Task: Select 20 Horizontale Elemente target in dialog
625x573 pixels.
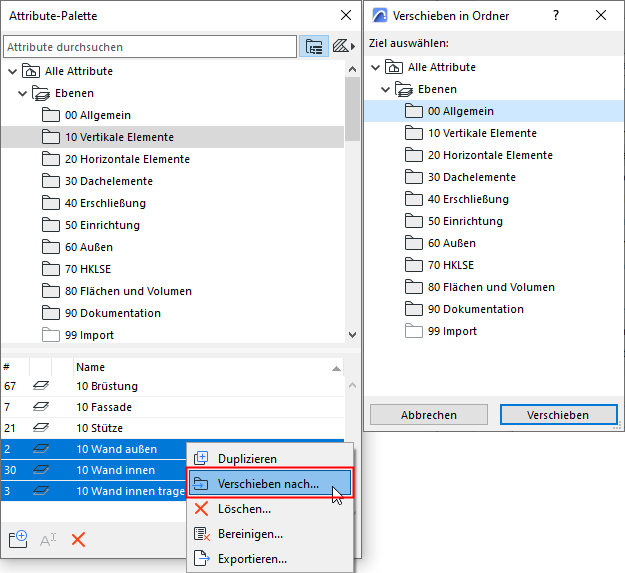Action: [x=493, y=155]
